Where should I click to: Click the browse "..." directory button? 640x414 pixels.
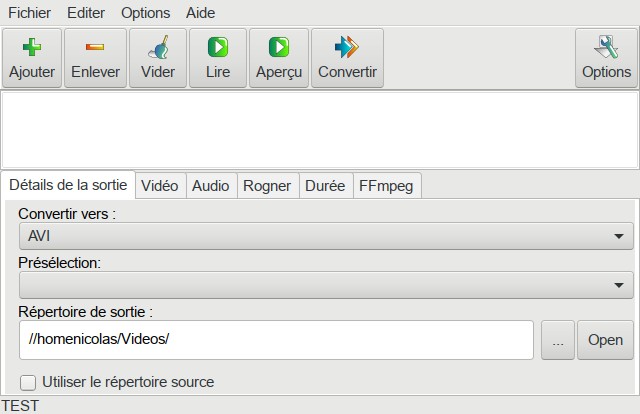point(558,340)
